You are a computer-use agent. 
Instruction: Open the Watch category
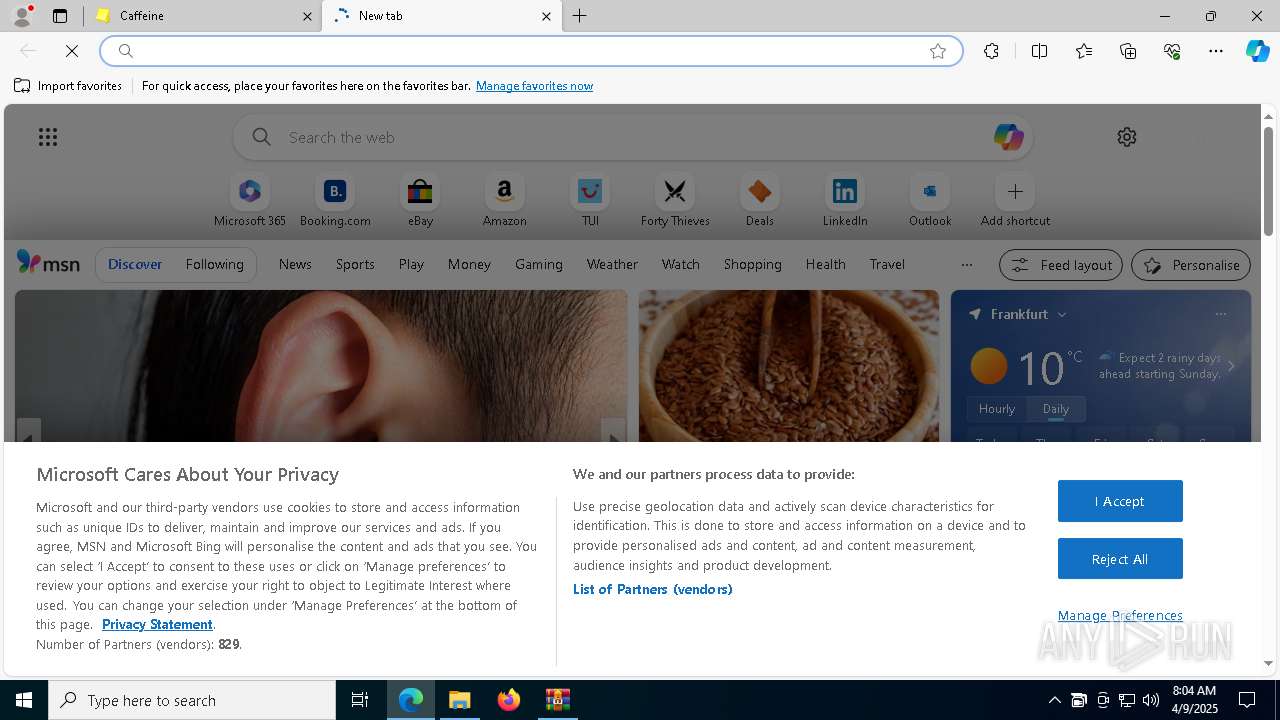(681, 264)
